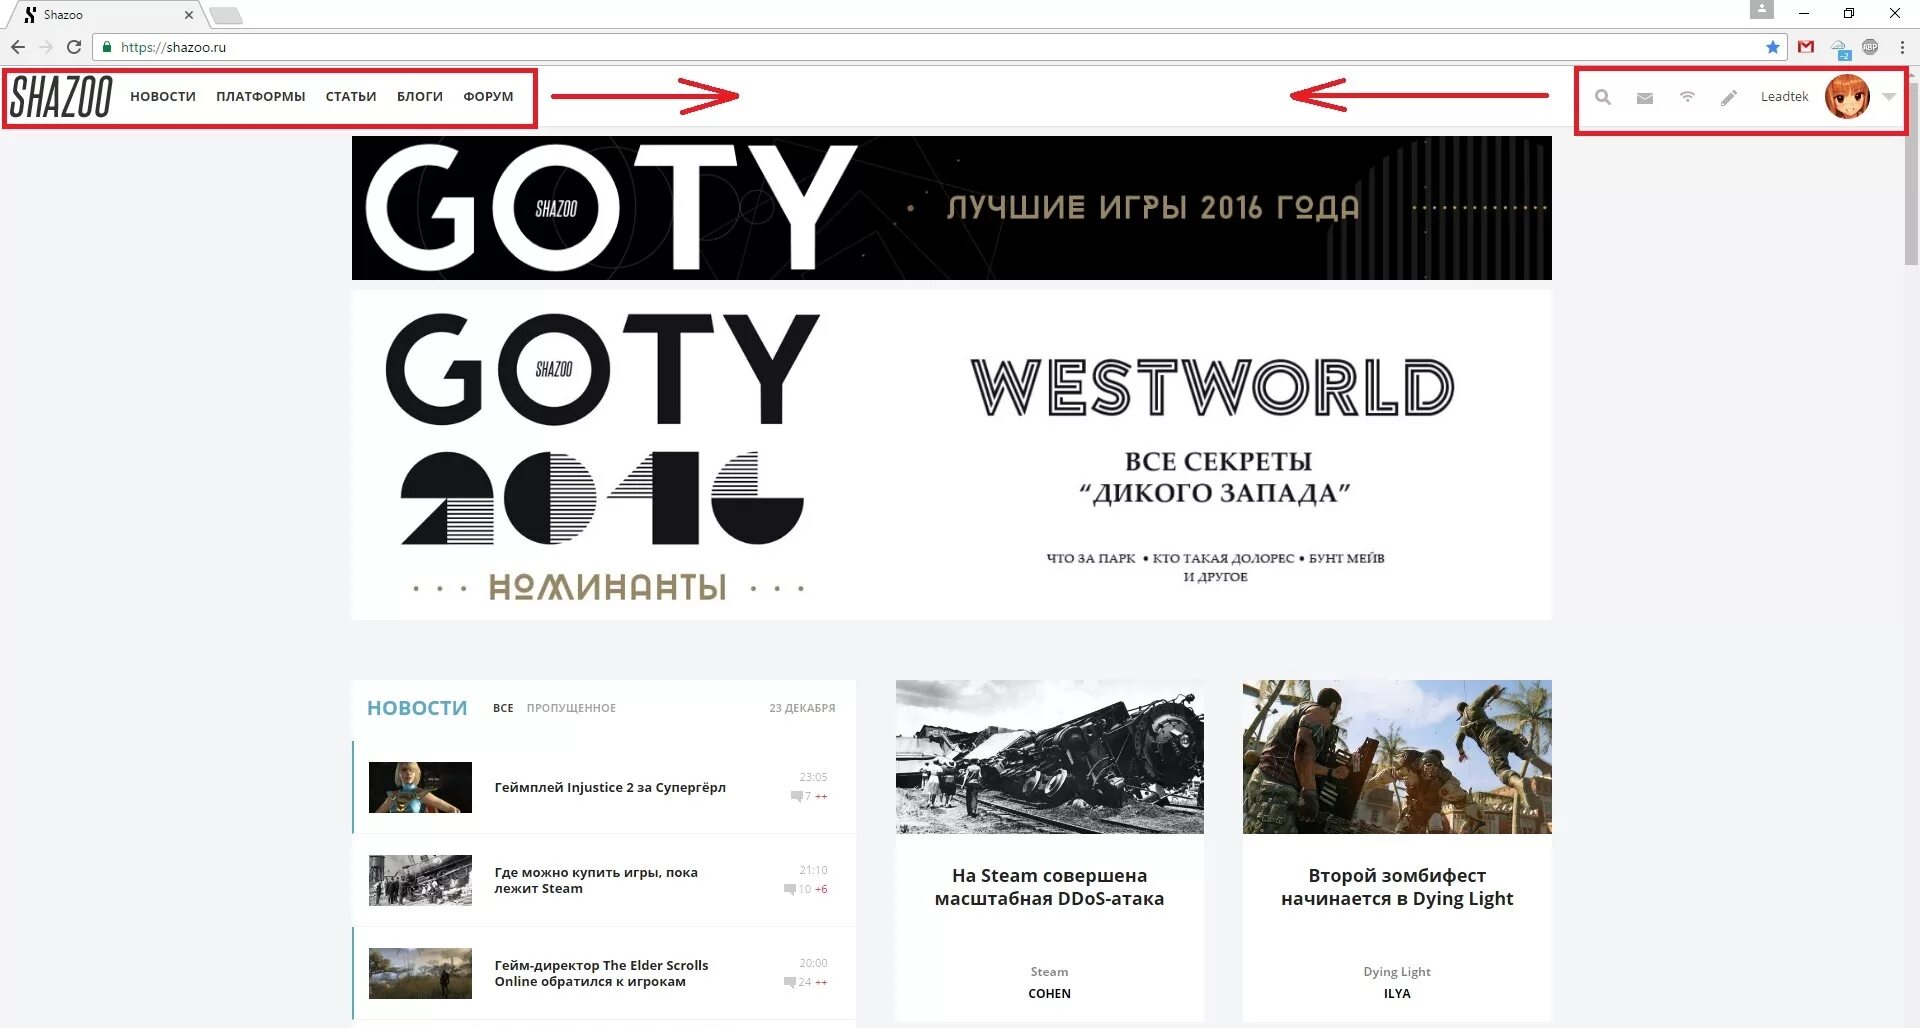The width and height of the screenshot is (1920, 1028).
Task: Click the pencil write-post icon
Action: click(x=1729, y=97)
